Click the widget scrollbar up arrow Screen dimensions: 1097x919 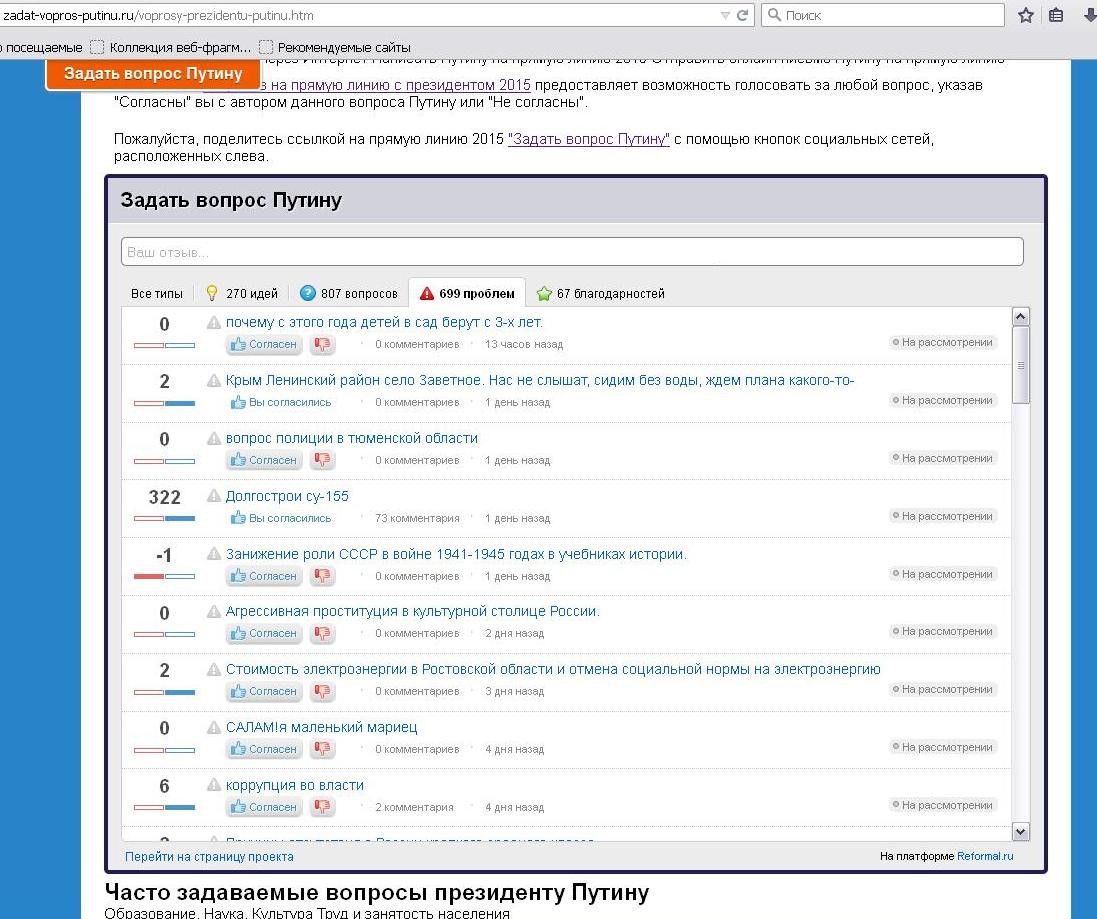pyautogui.click(x=1021, y=317)
